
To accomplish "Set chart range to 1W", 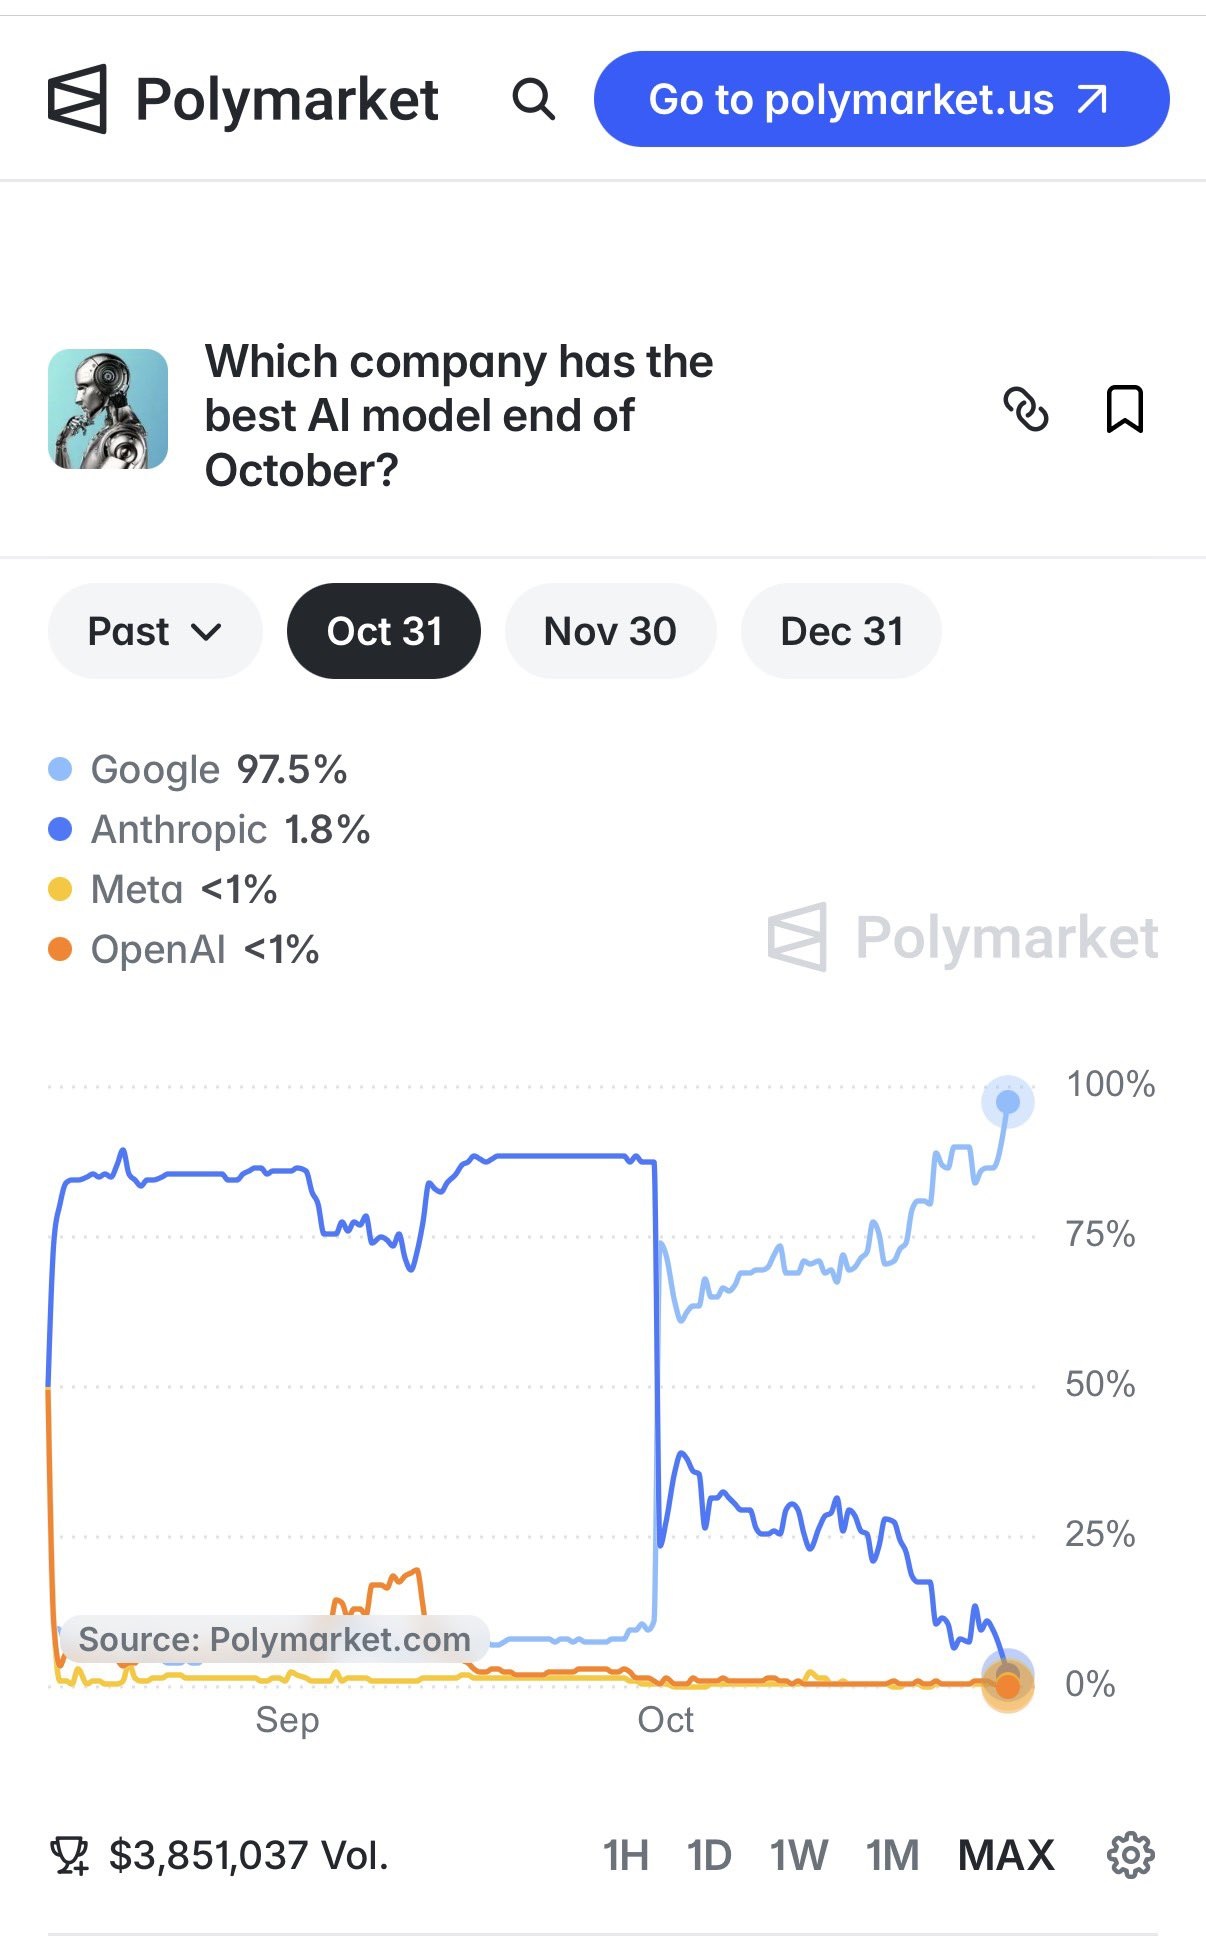I will pos(798,1855).
